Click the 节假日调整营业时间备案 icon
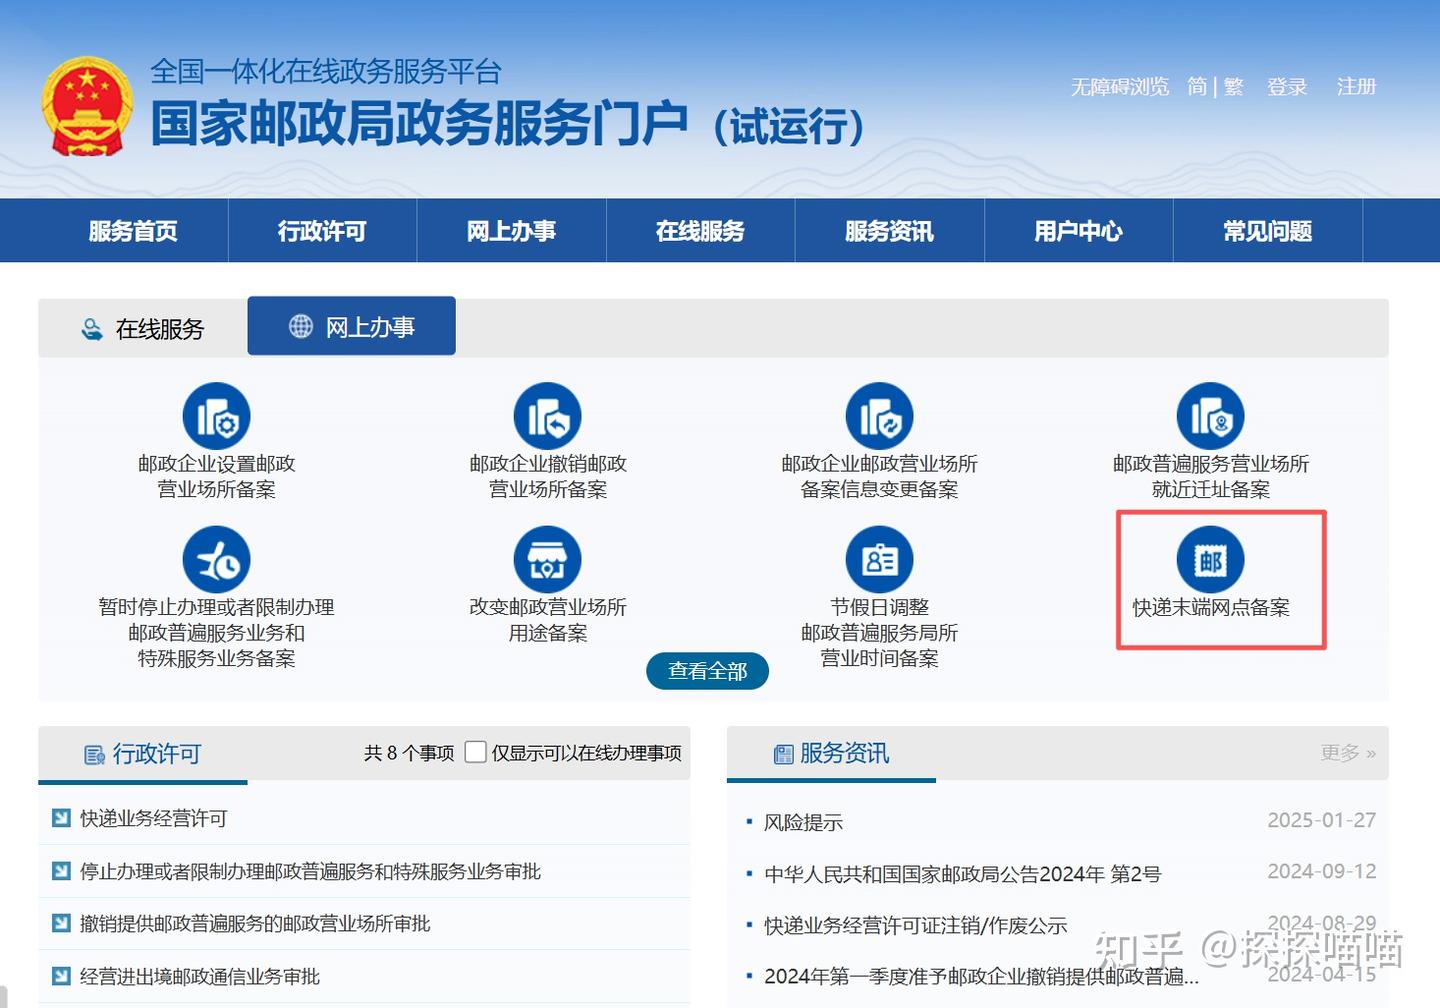 tap(879, 560)
